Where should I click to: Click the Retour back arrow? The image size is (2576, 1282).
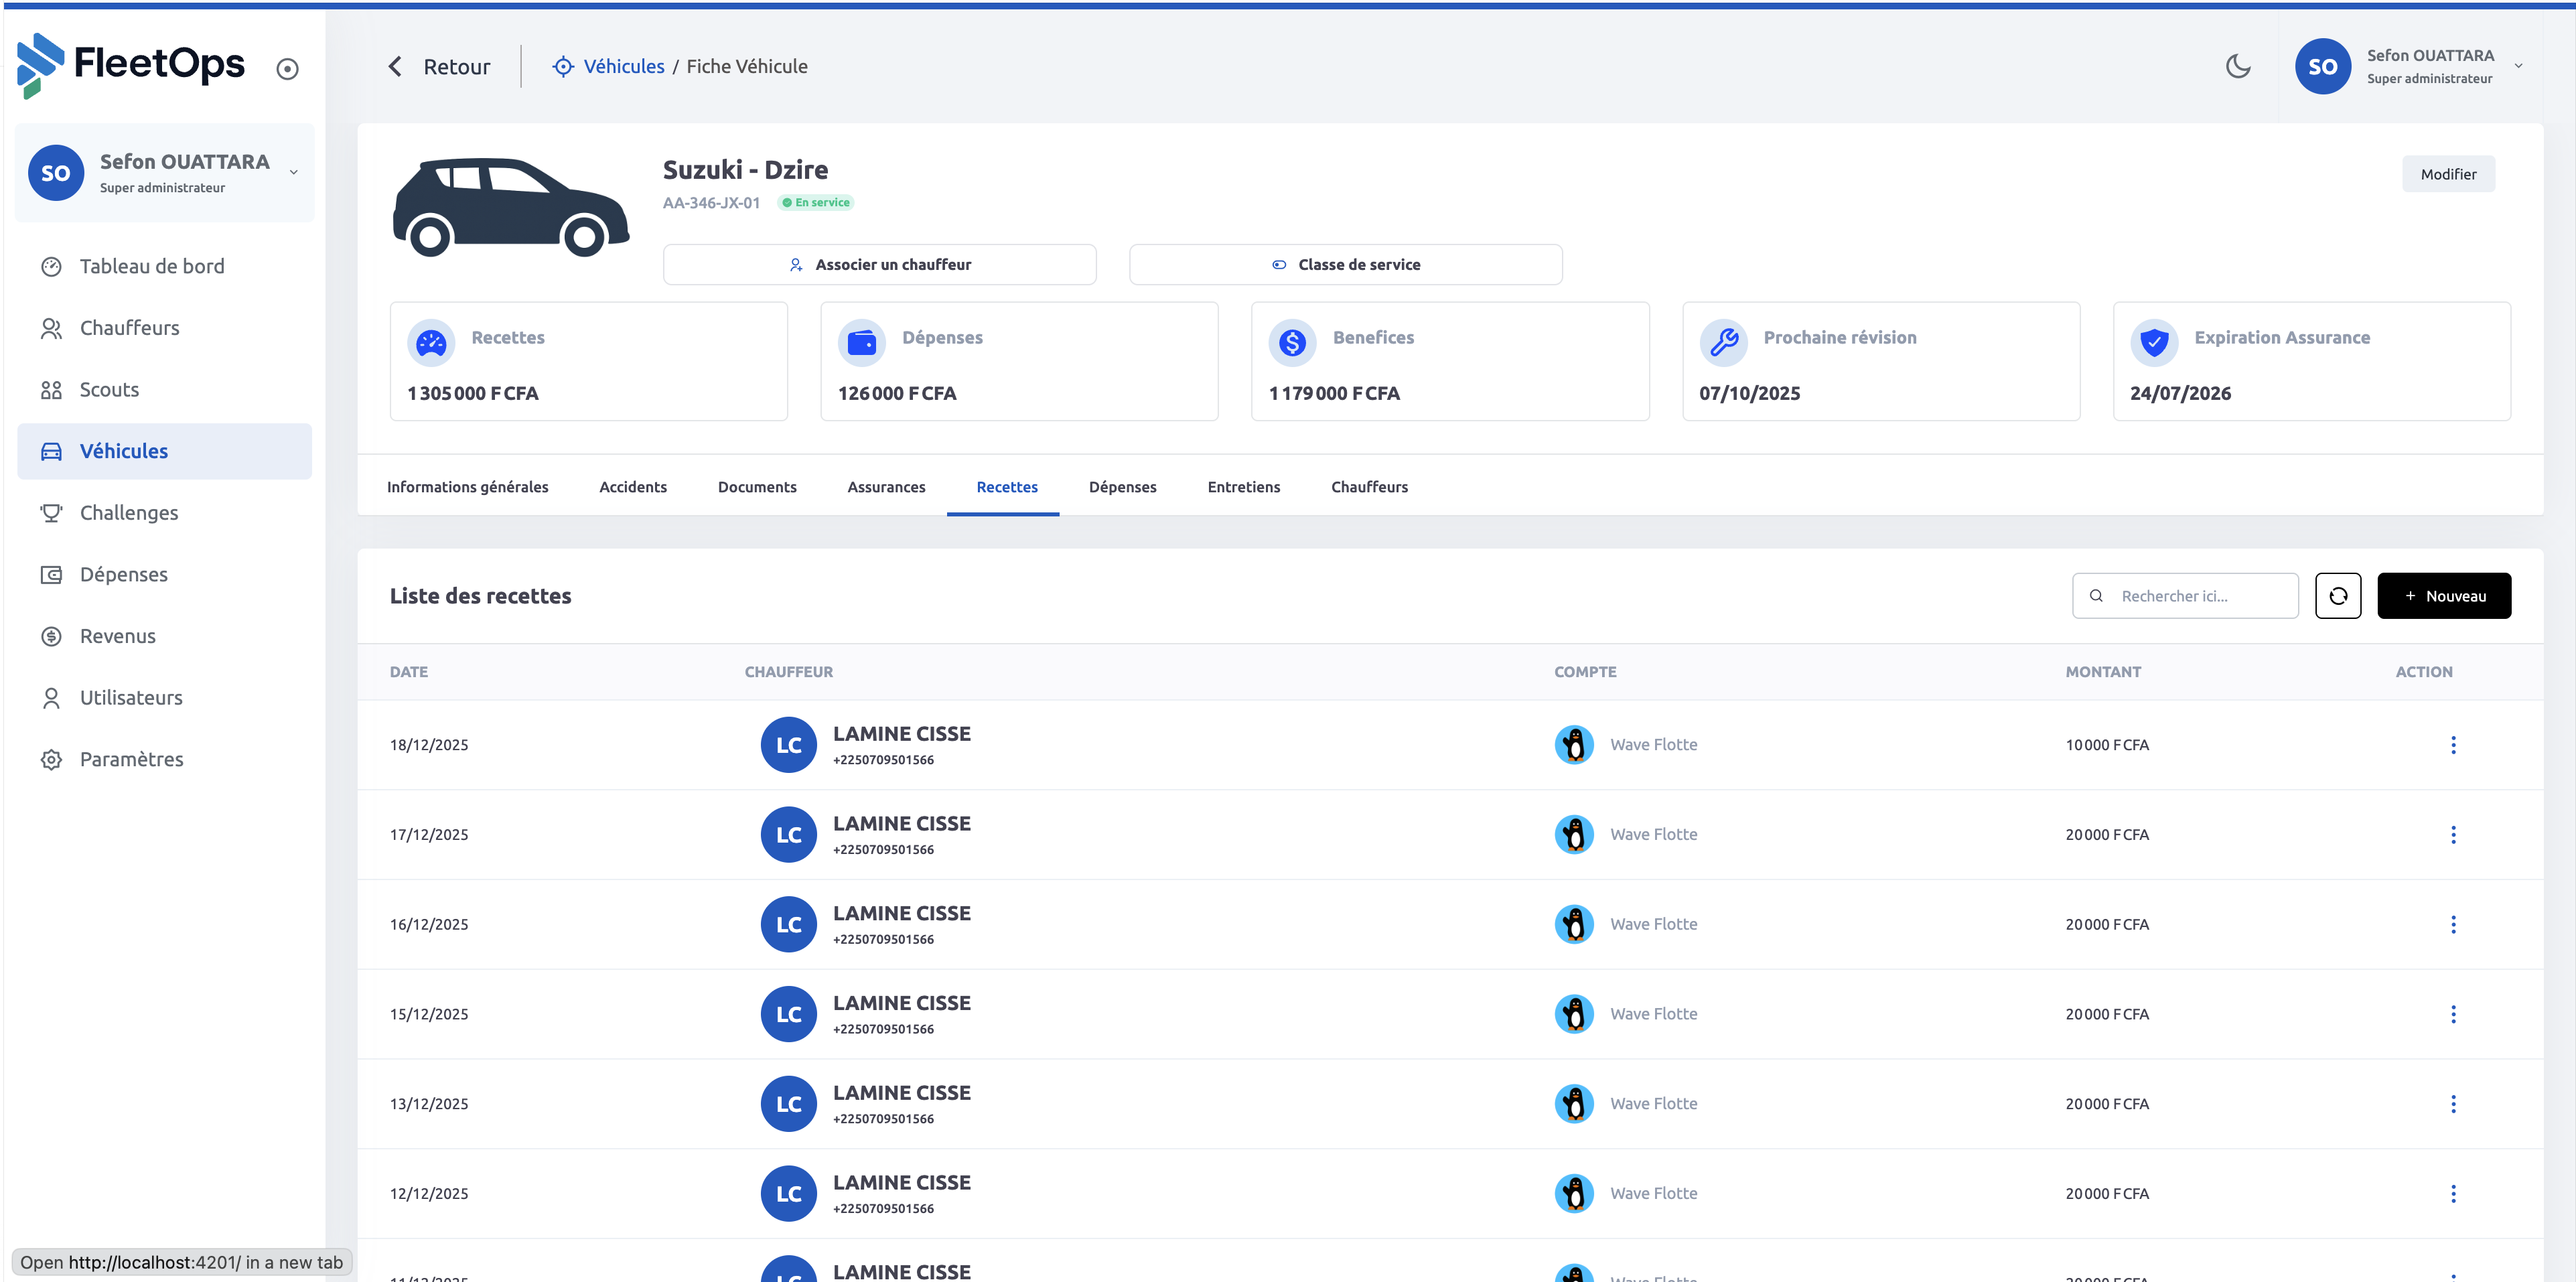[396, 67]
